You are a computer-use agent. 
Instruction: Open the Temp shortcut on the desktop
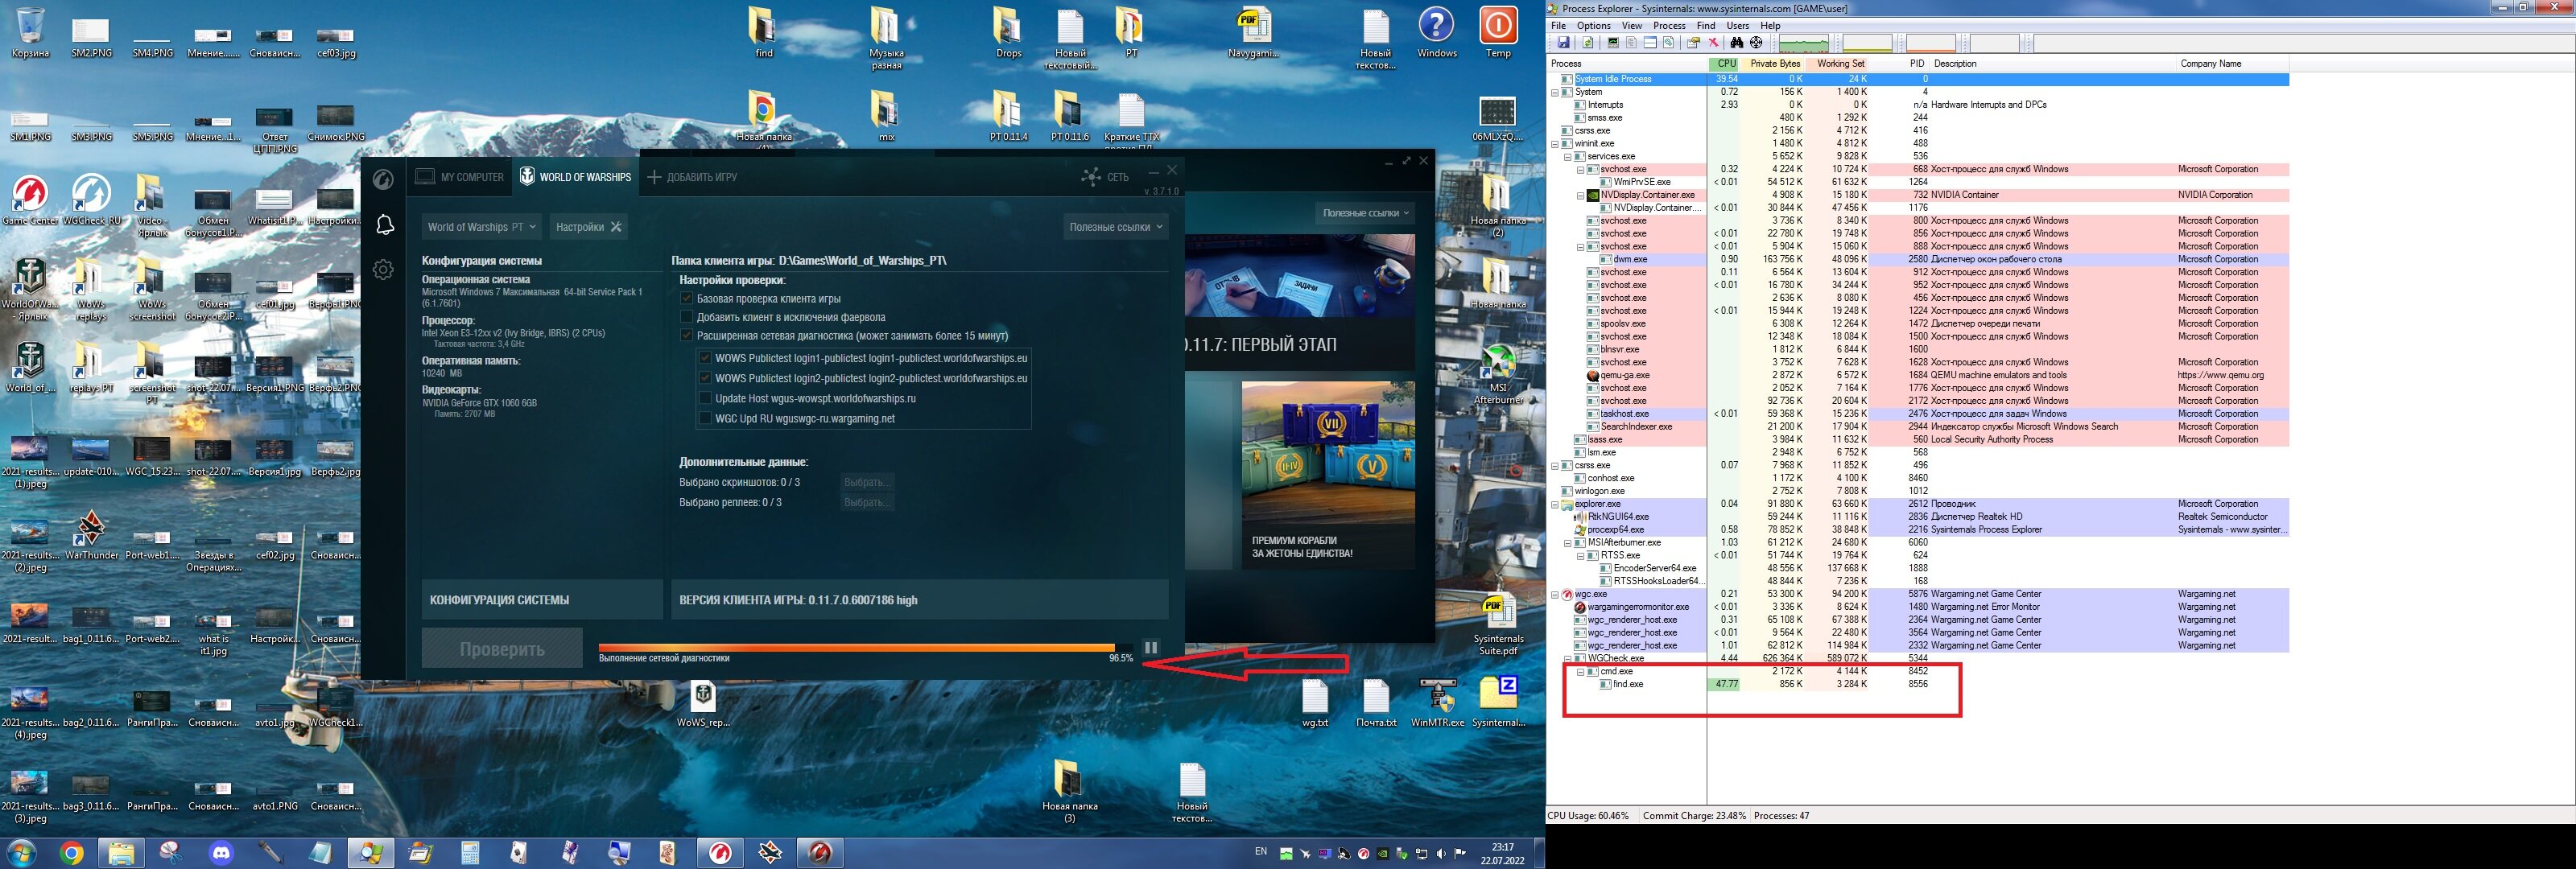point(1498,33)
